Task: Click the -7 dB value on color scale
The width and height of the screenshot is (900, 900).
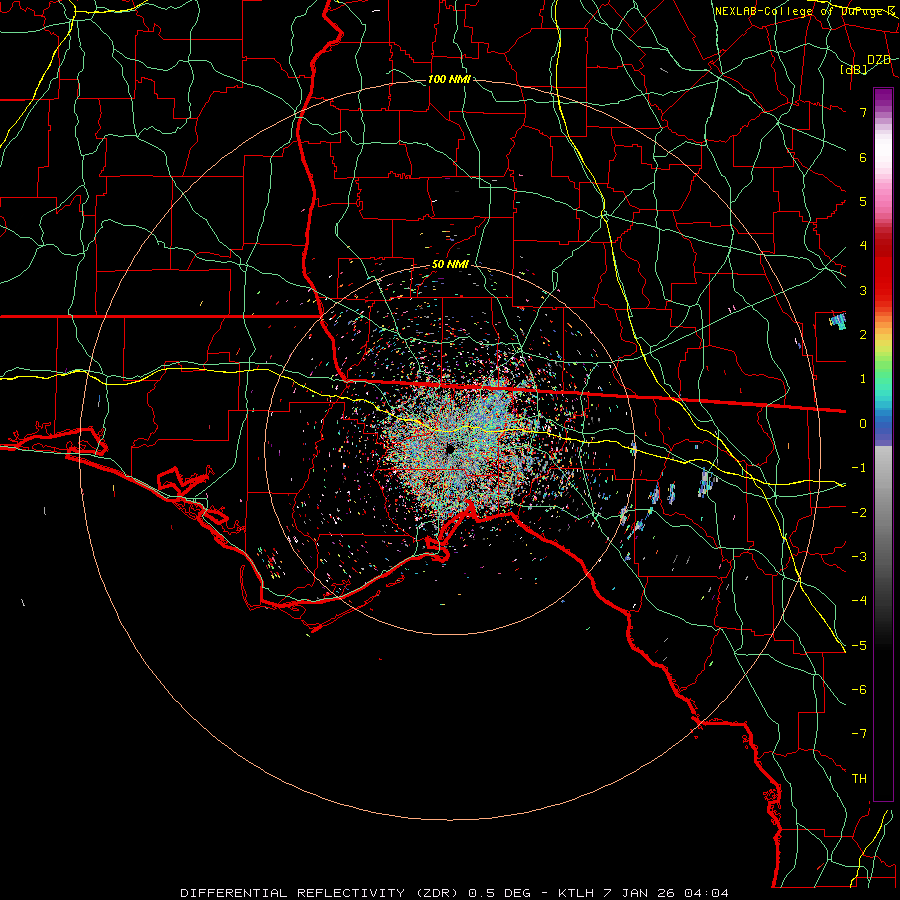Action: 859,734
